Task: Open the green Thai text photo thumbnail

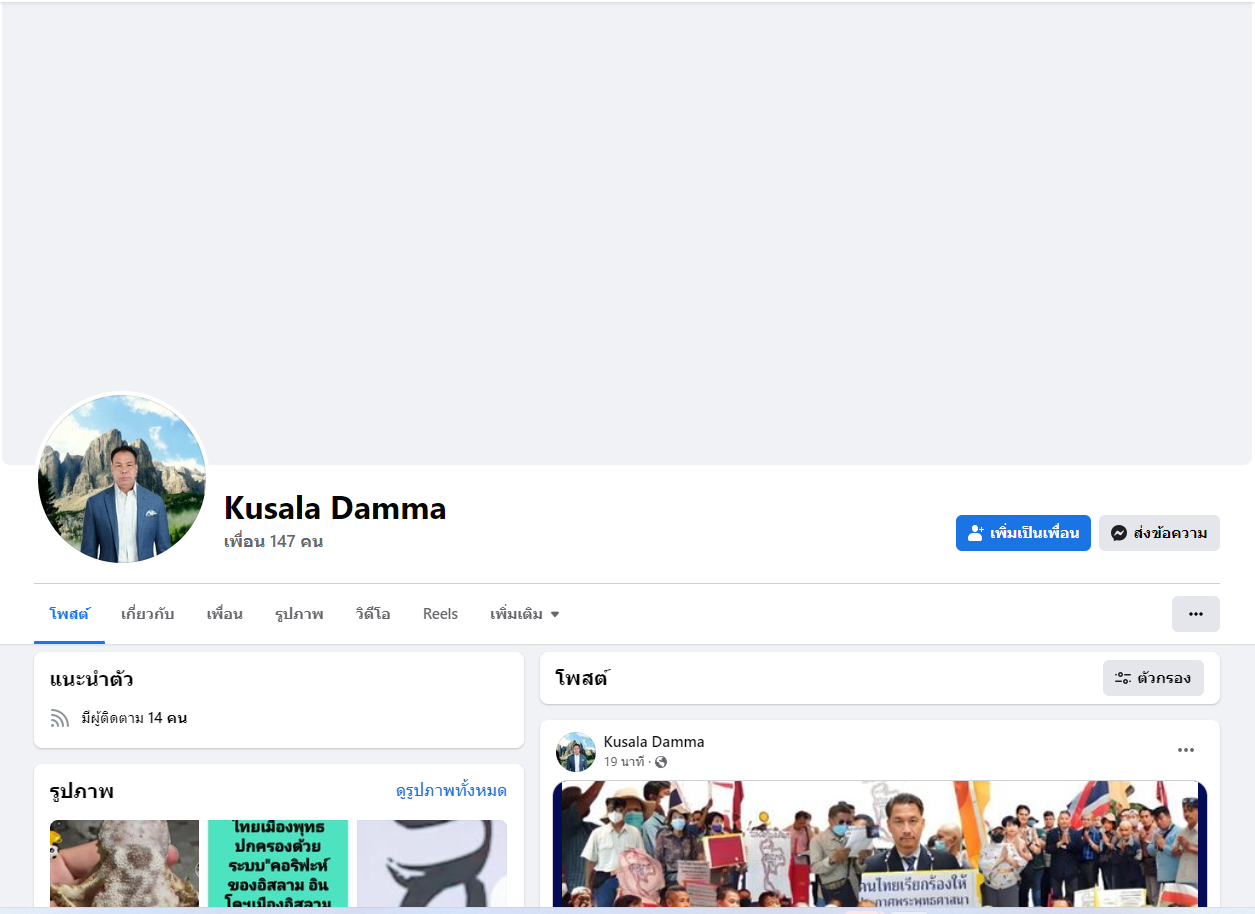Action: tap(278, 866)
